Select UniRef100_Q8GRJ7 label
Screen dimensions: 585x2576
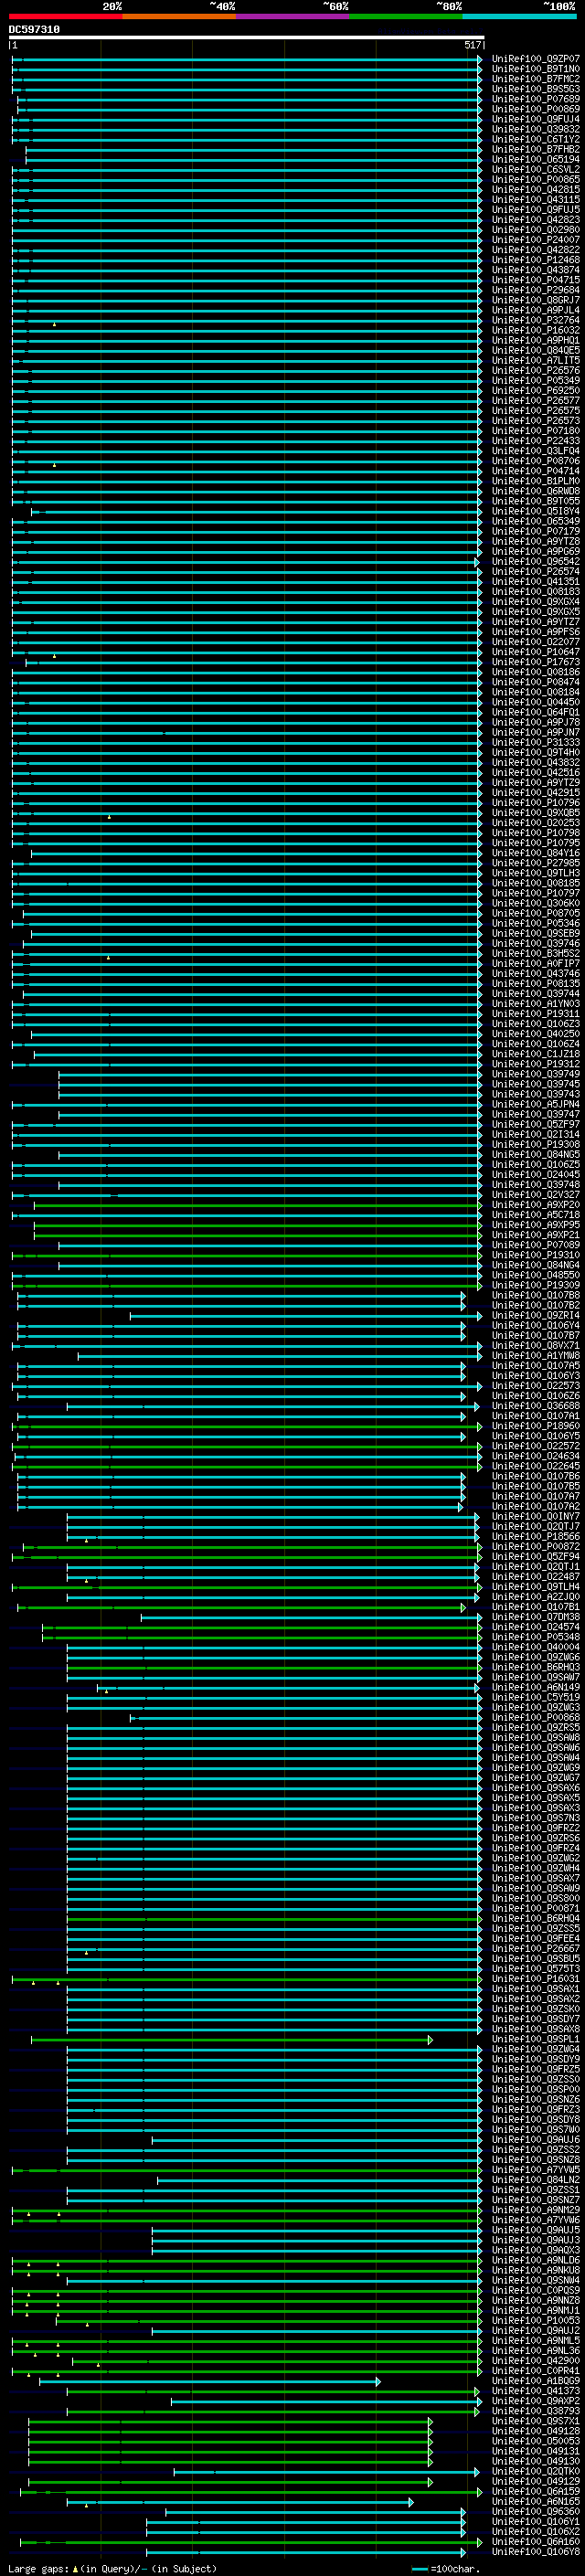[536, 300]
